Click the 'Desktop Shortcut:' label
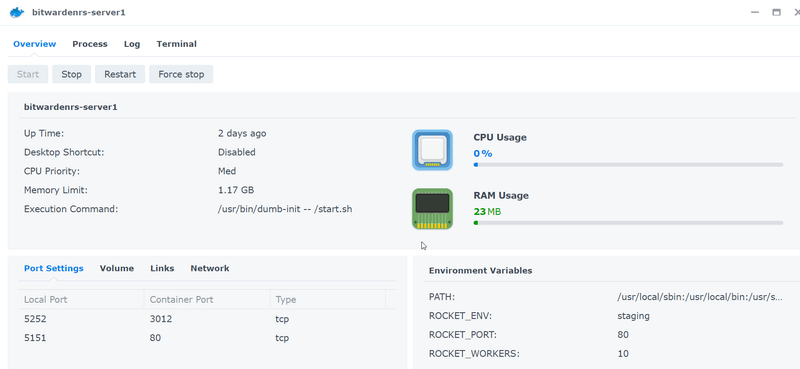 tap(64, 152)
